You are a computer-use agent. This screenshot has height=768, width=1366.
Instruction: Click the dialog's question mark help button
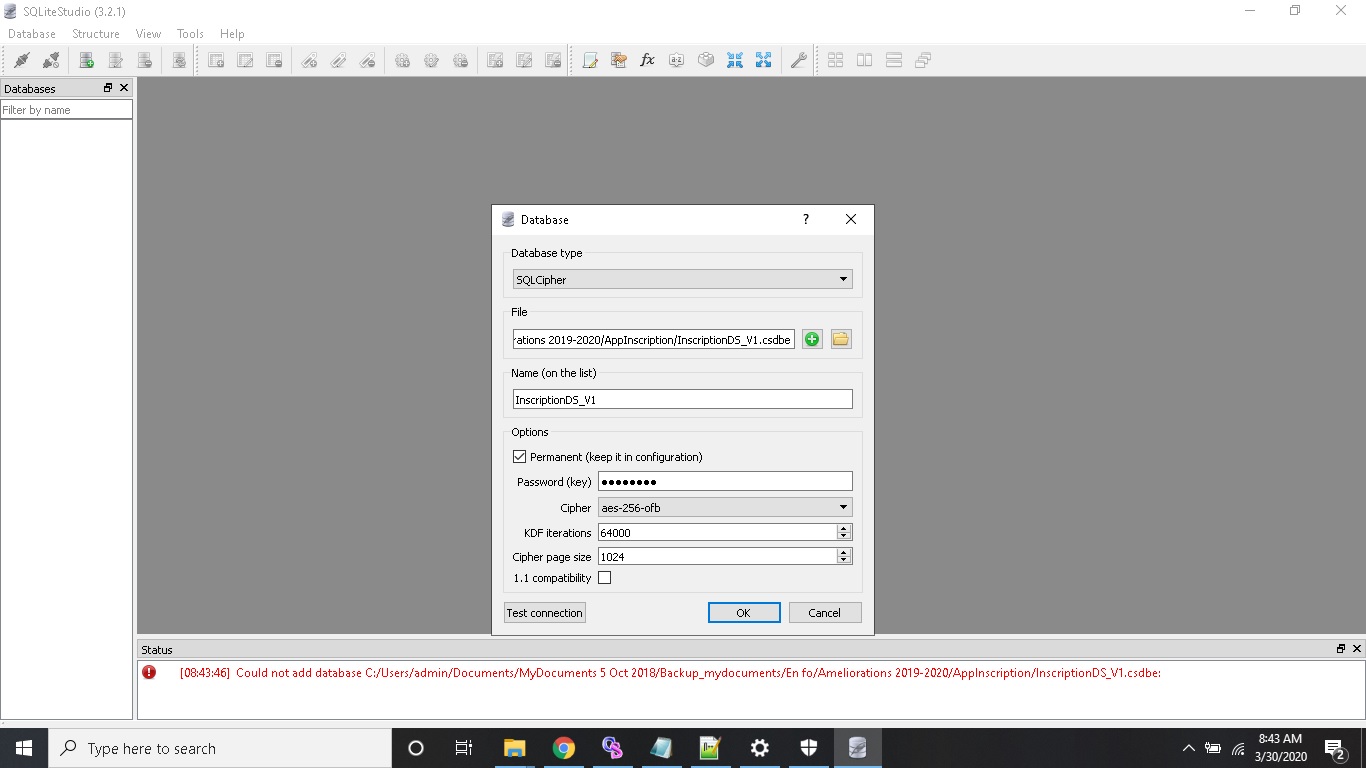(x=806, y=219)
